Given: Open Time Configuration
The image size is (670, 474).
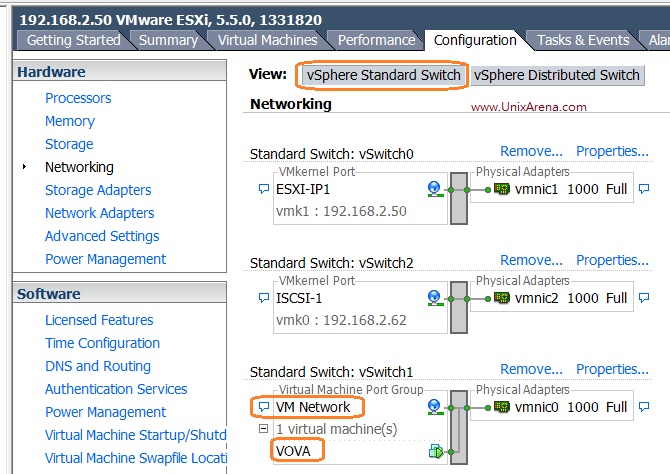Looking at the screenshot, I should 102,343.
